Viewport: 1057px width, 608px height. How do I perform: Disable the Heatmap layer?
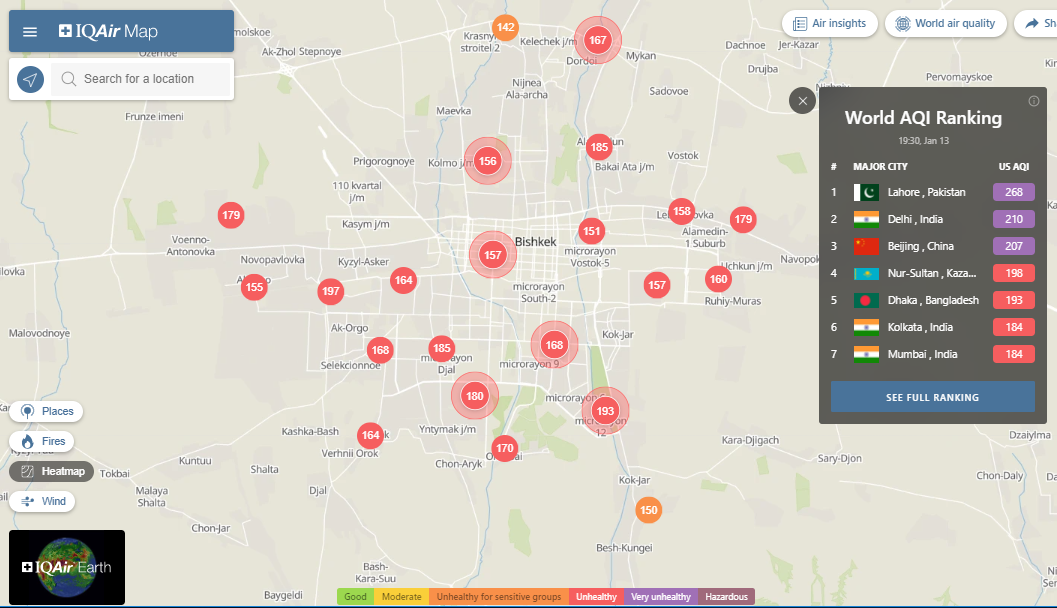[x=52, y=471]
